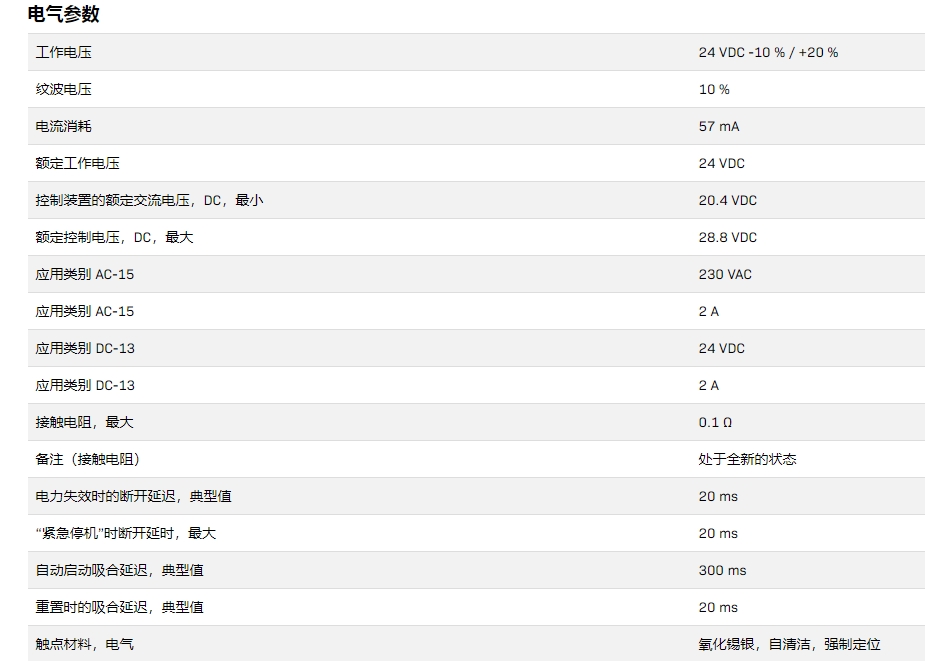Select the 接触电阻，最大 label
Screen dimensions: 925x661
(84, 422)
